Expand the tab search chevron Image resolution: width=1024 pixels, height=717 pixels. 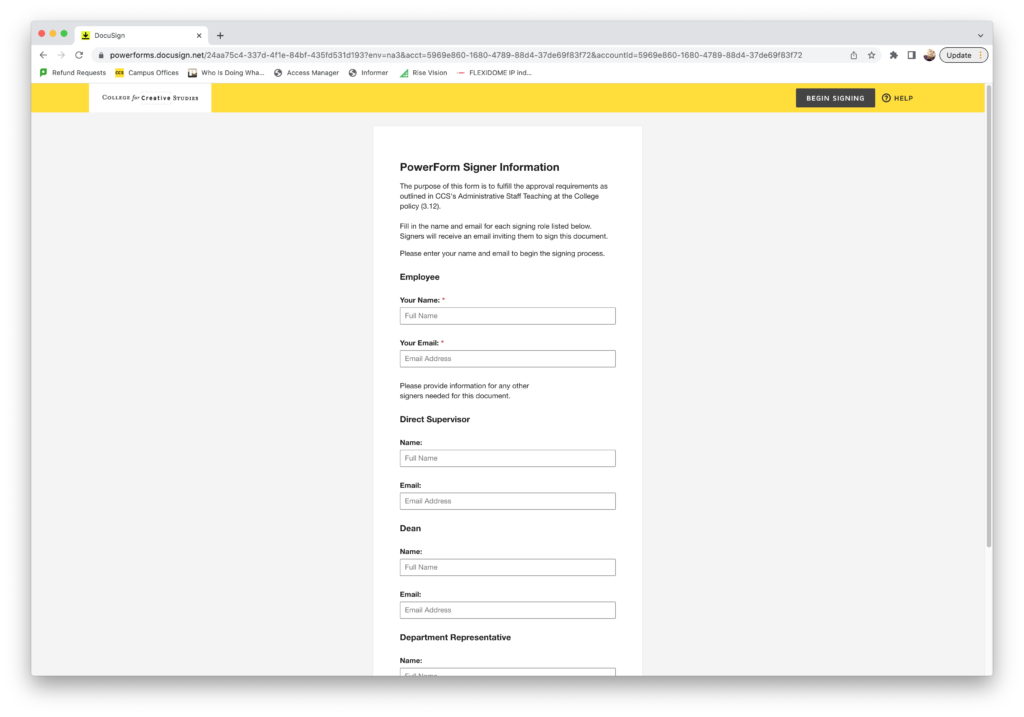point(978,35)
